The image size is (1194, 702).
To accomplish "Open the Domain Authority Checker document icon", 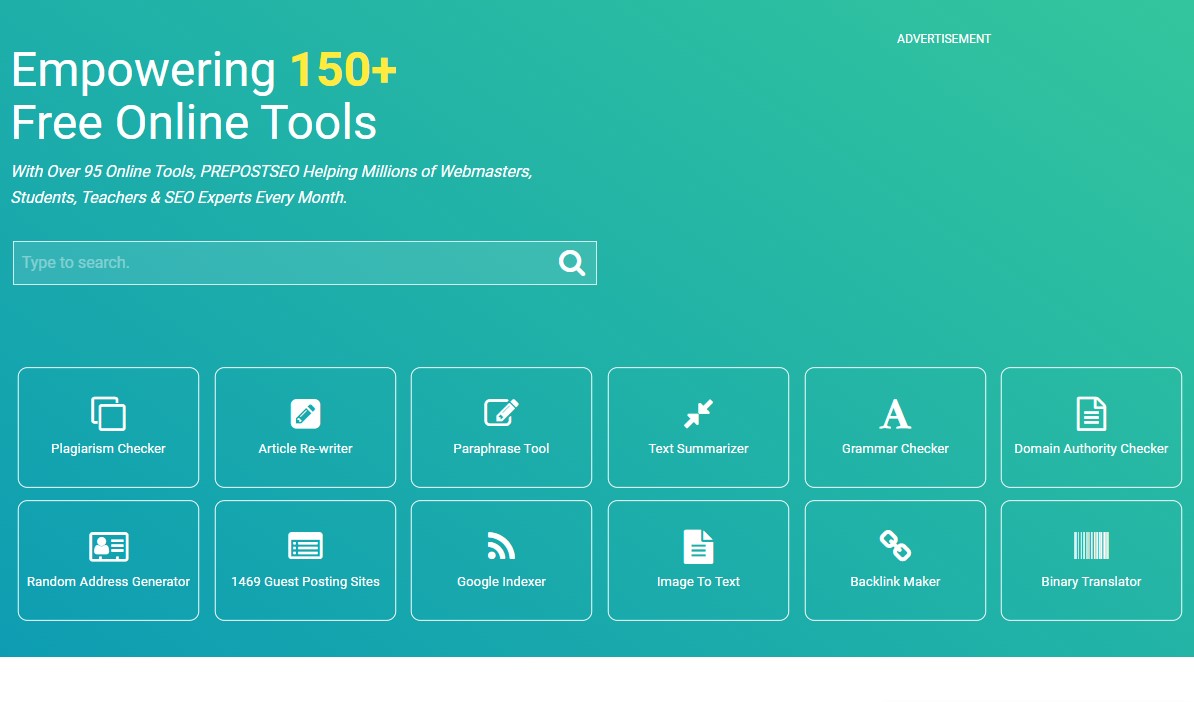I will pyautogui.click(x=1091, y=413).
